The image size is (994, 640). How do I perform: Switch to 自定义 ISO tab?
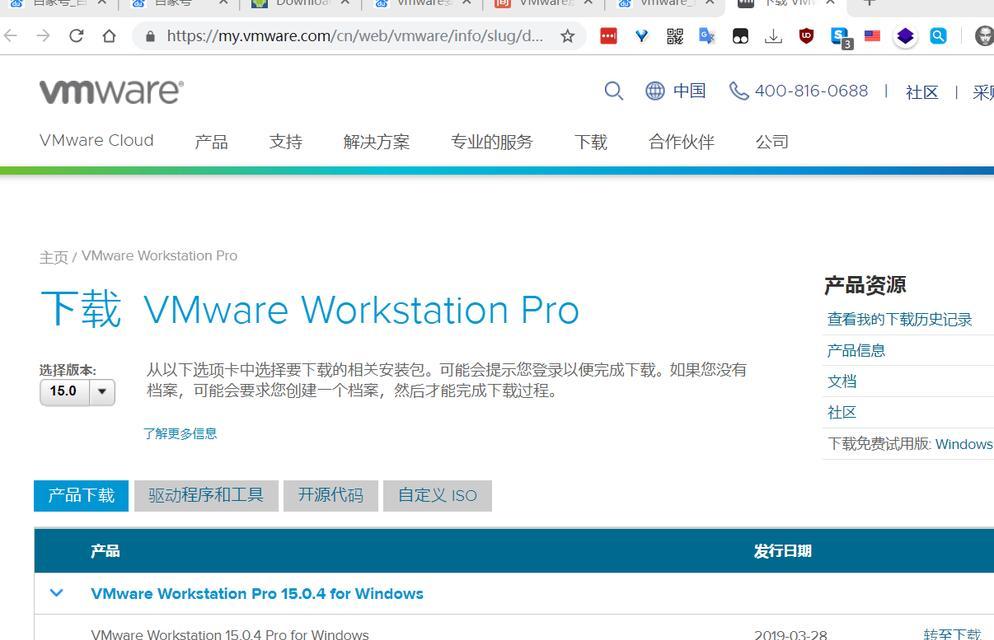point(437,496)
